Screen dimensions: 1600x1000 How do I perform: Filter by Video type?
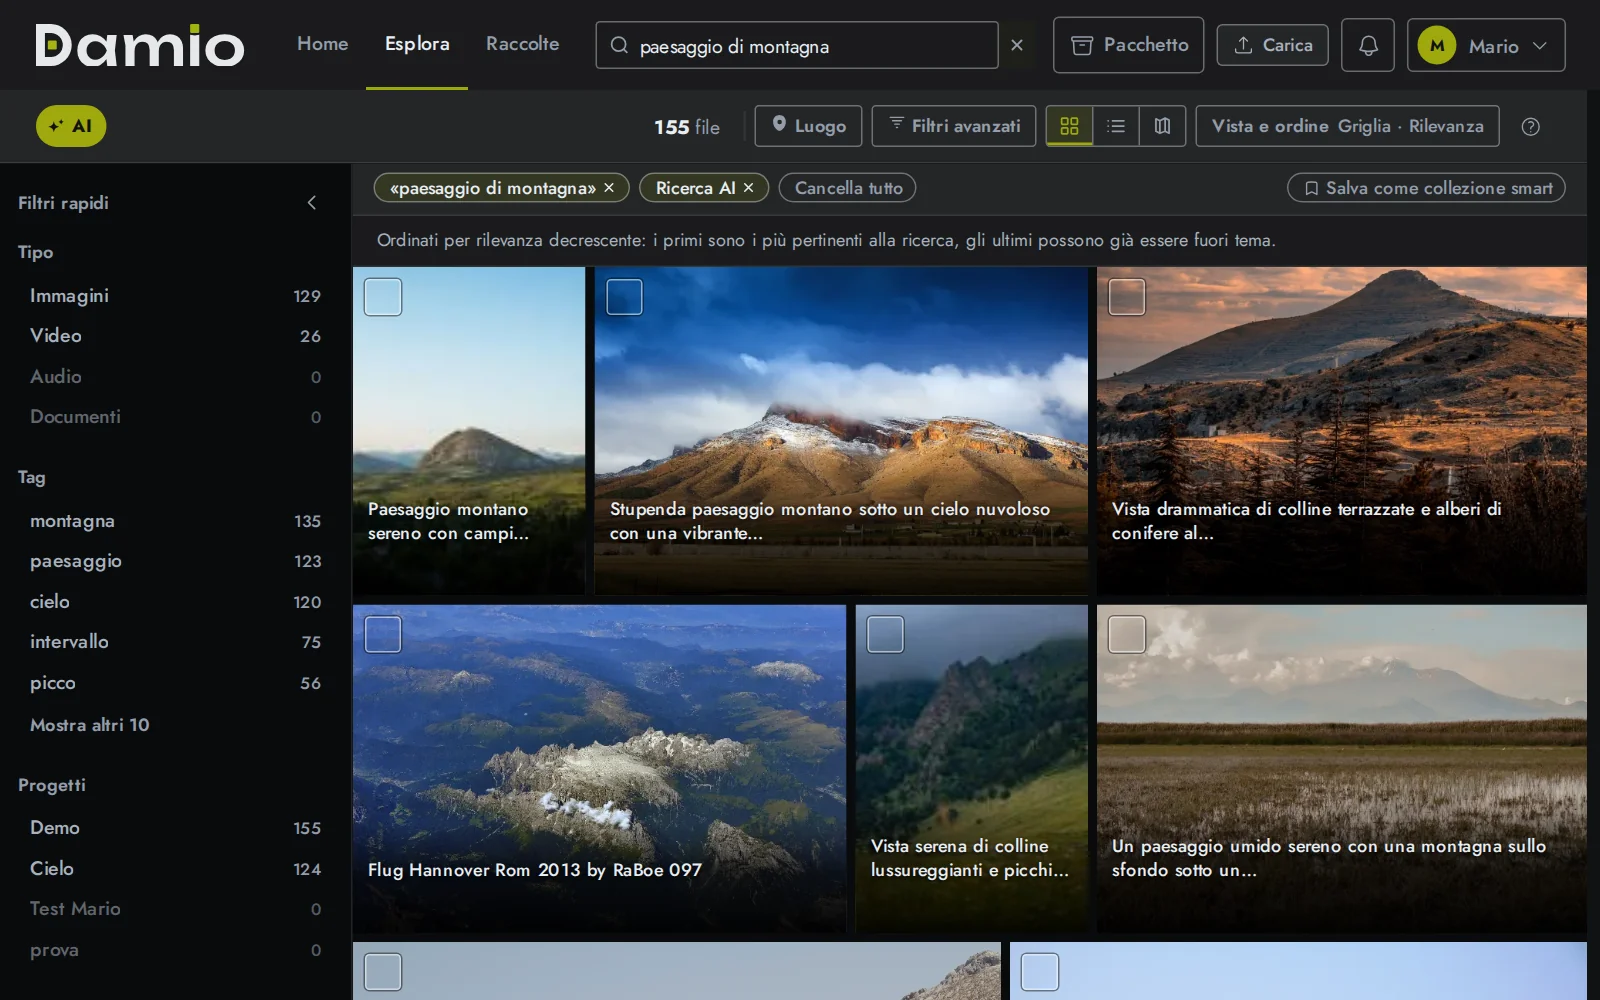click(x=175, y=336)
